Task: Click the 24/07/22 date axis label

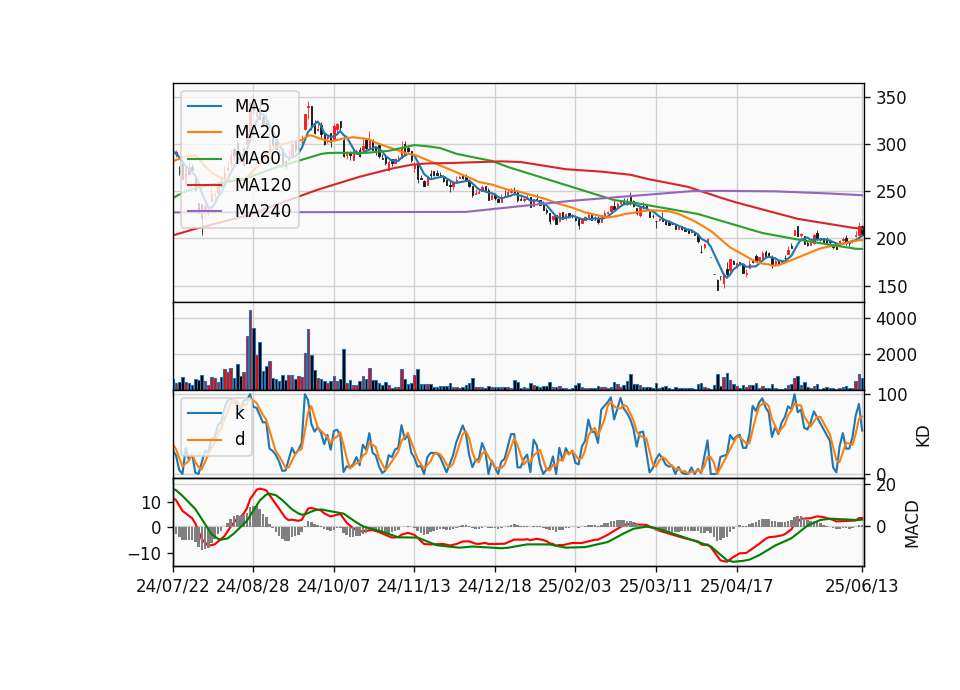Action: [173, 586]
